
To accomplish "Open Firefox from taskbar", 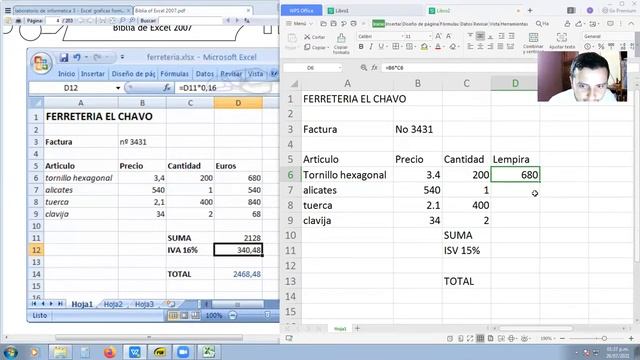I will point(109,352).
